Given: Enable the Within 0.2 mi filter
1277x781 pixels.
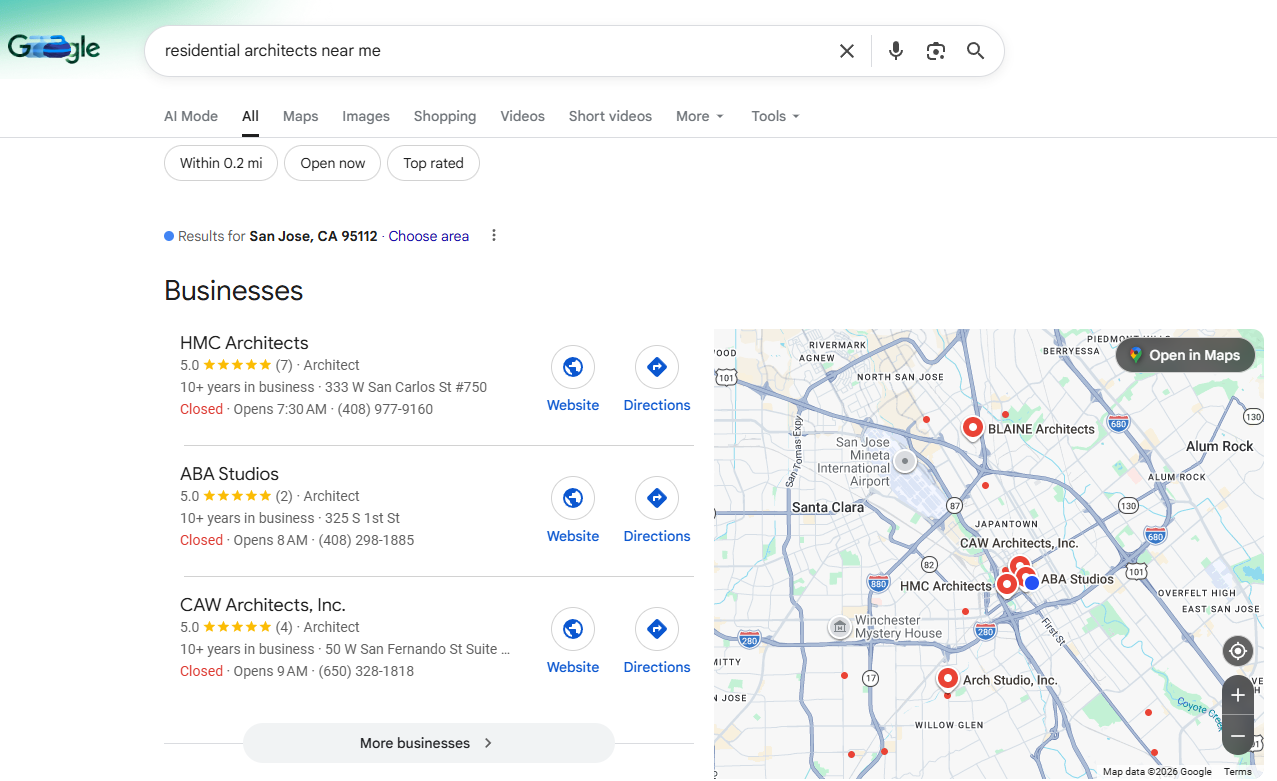Looking at the screenshot, I should [x=221, y=163].
